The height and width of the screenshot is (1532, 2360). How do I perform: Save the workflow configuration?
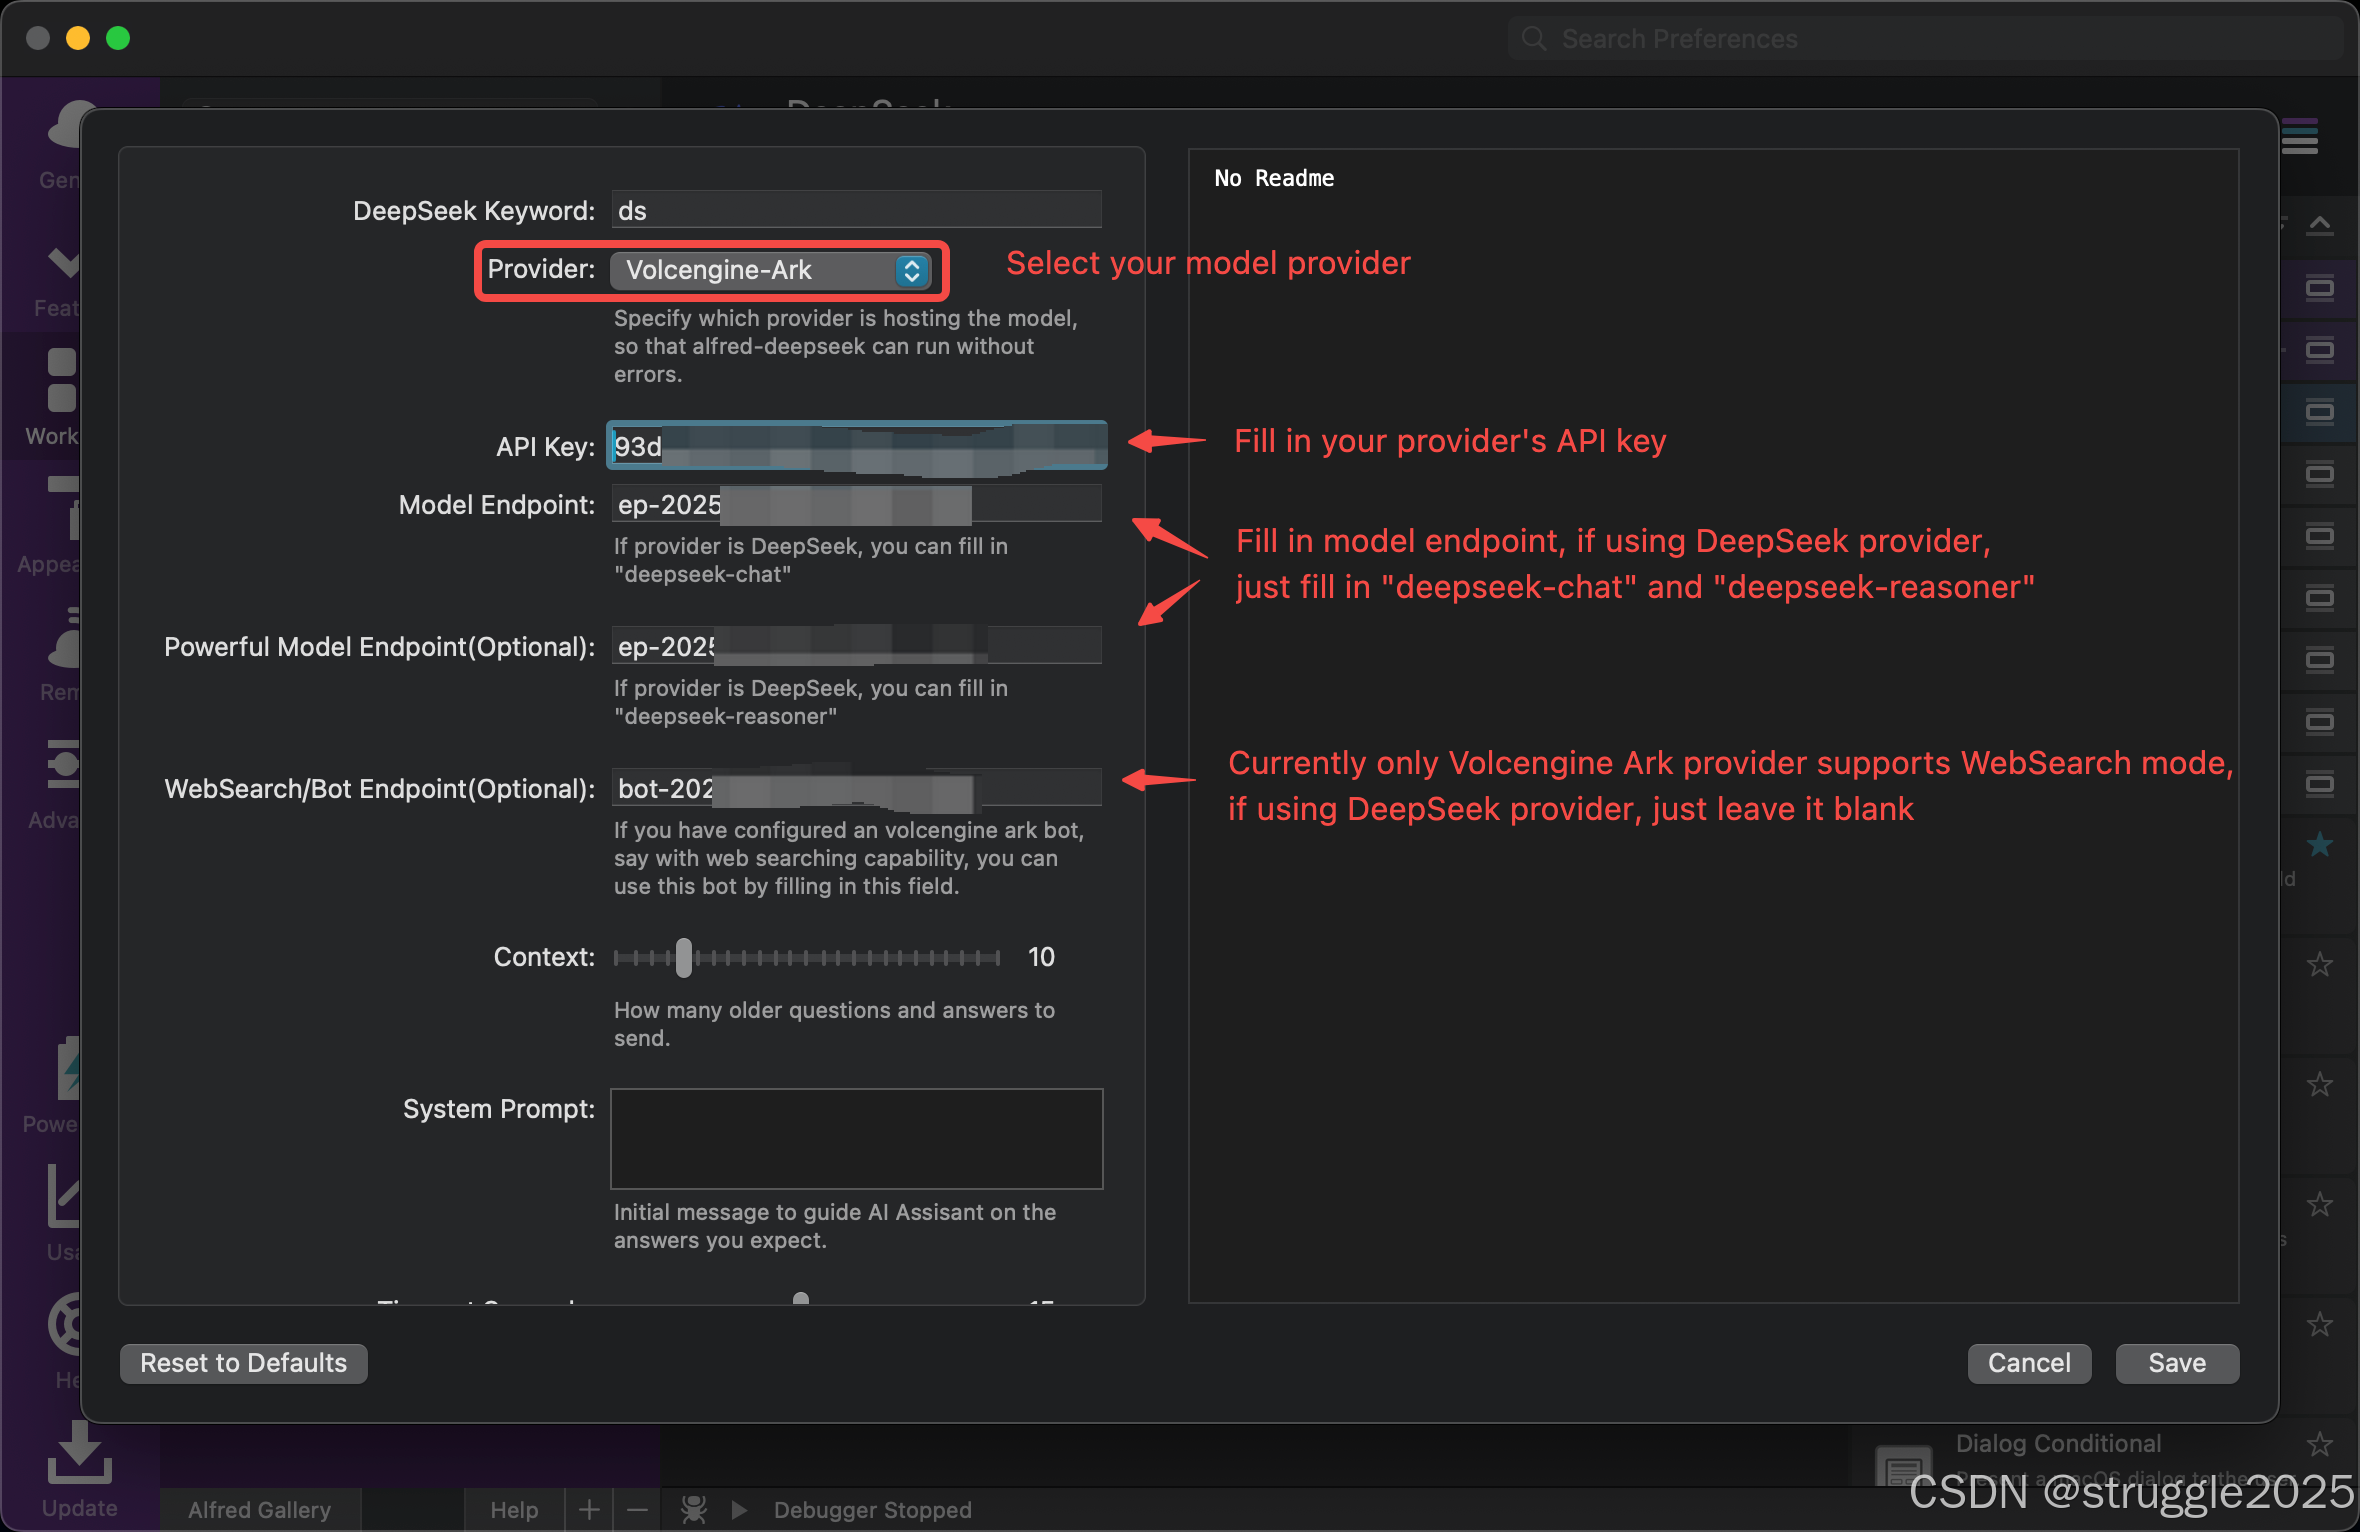pos(2177,1363)
